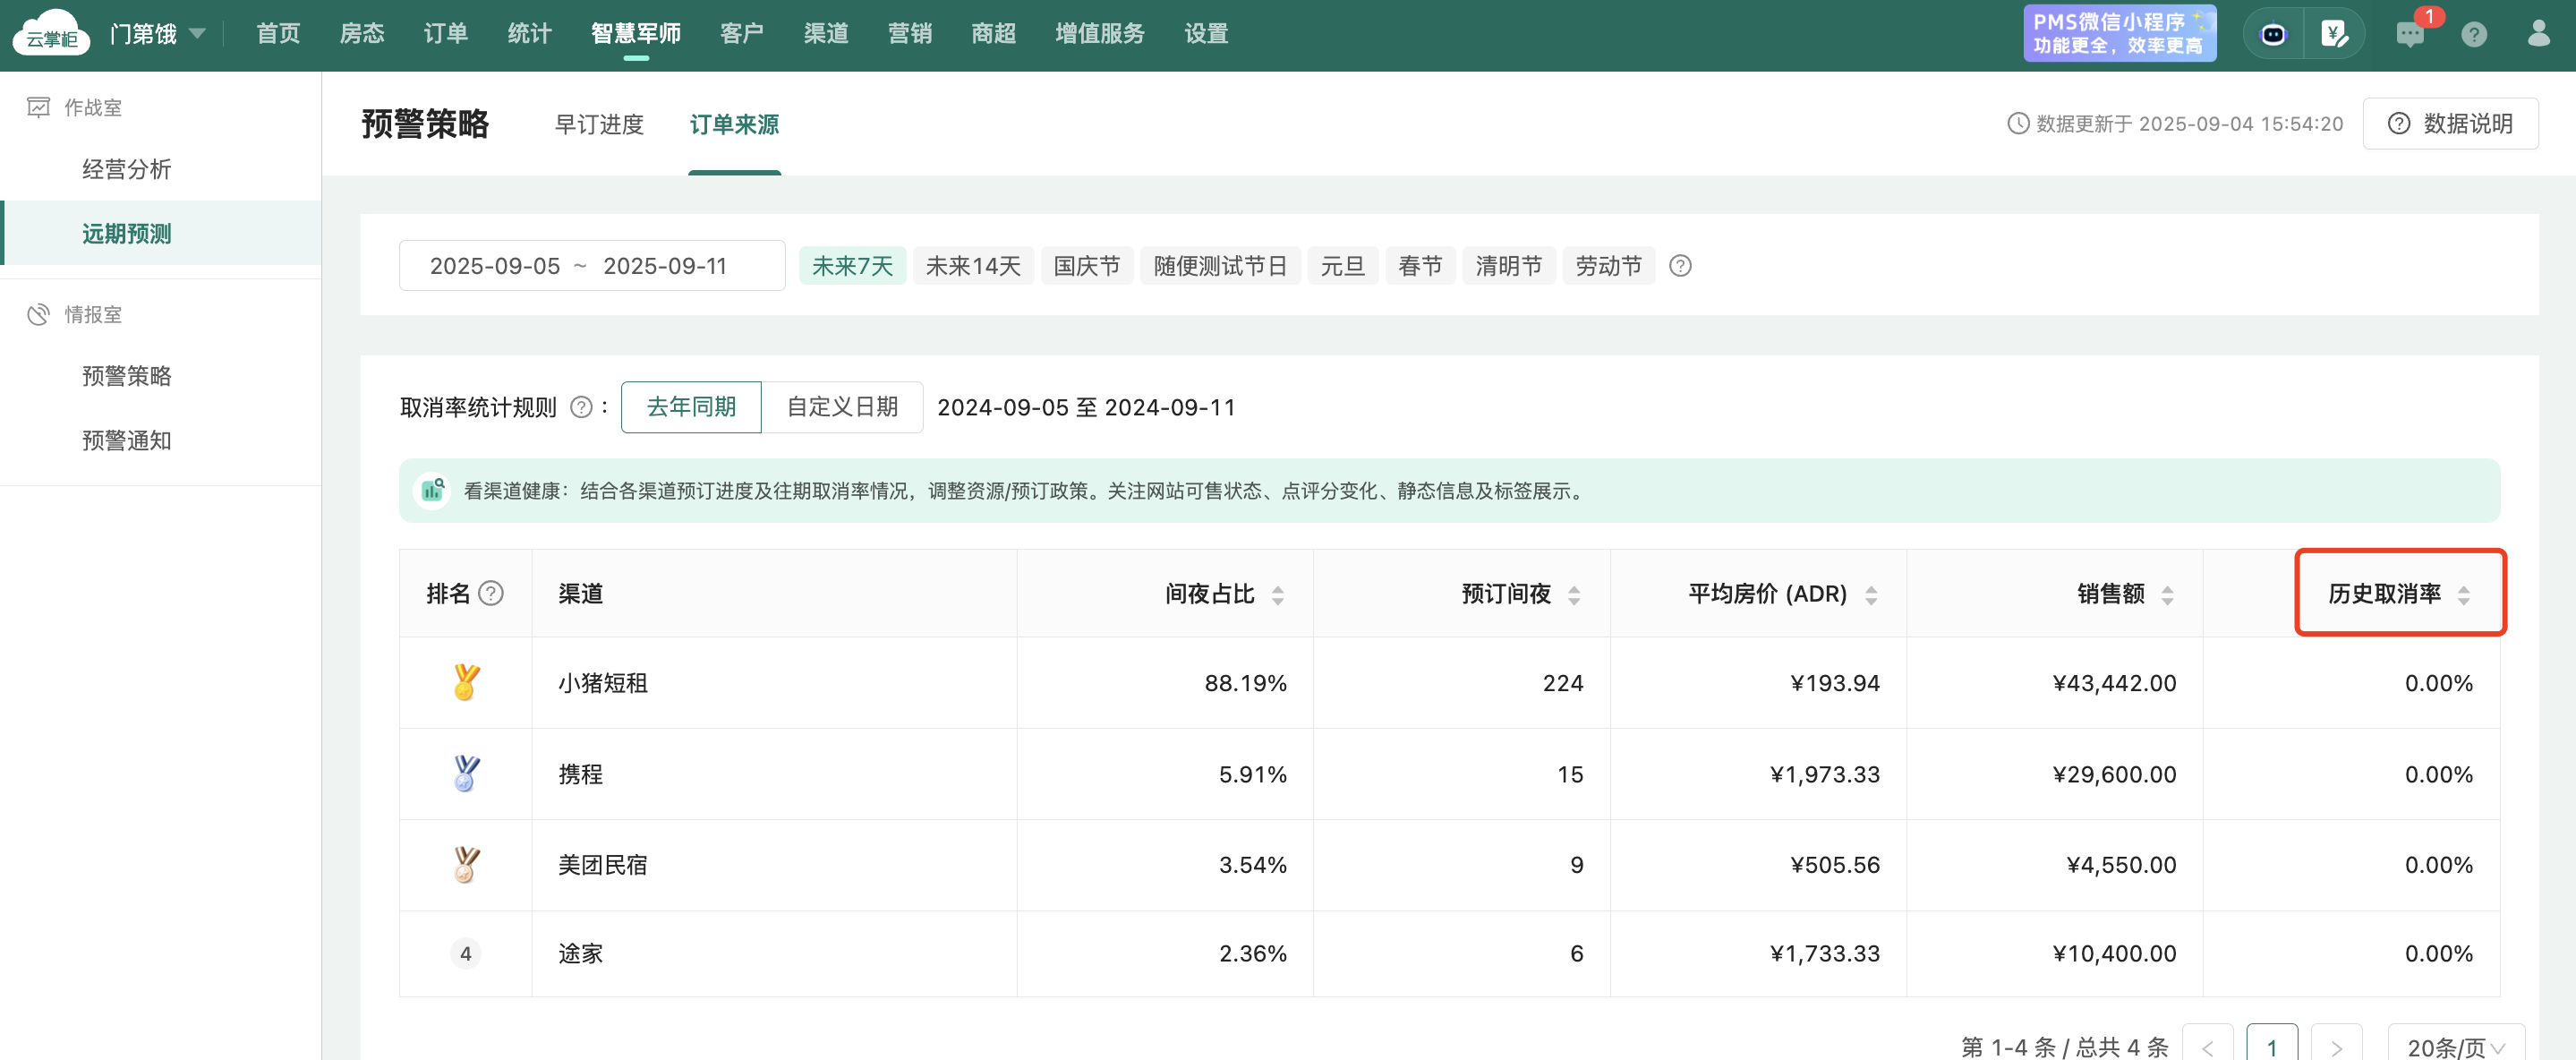The width and height of the screenshot is (2576, 1060).
Task: Open the 客户 menu
Action: tap(742, 34)
